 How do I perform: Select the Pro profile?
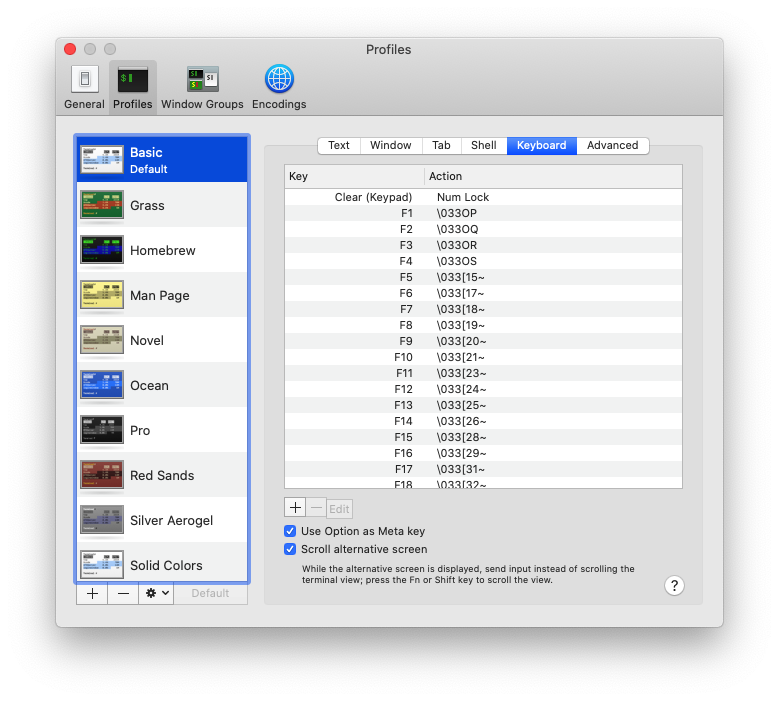(162, 430)
